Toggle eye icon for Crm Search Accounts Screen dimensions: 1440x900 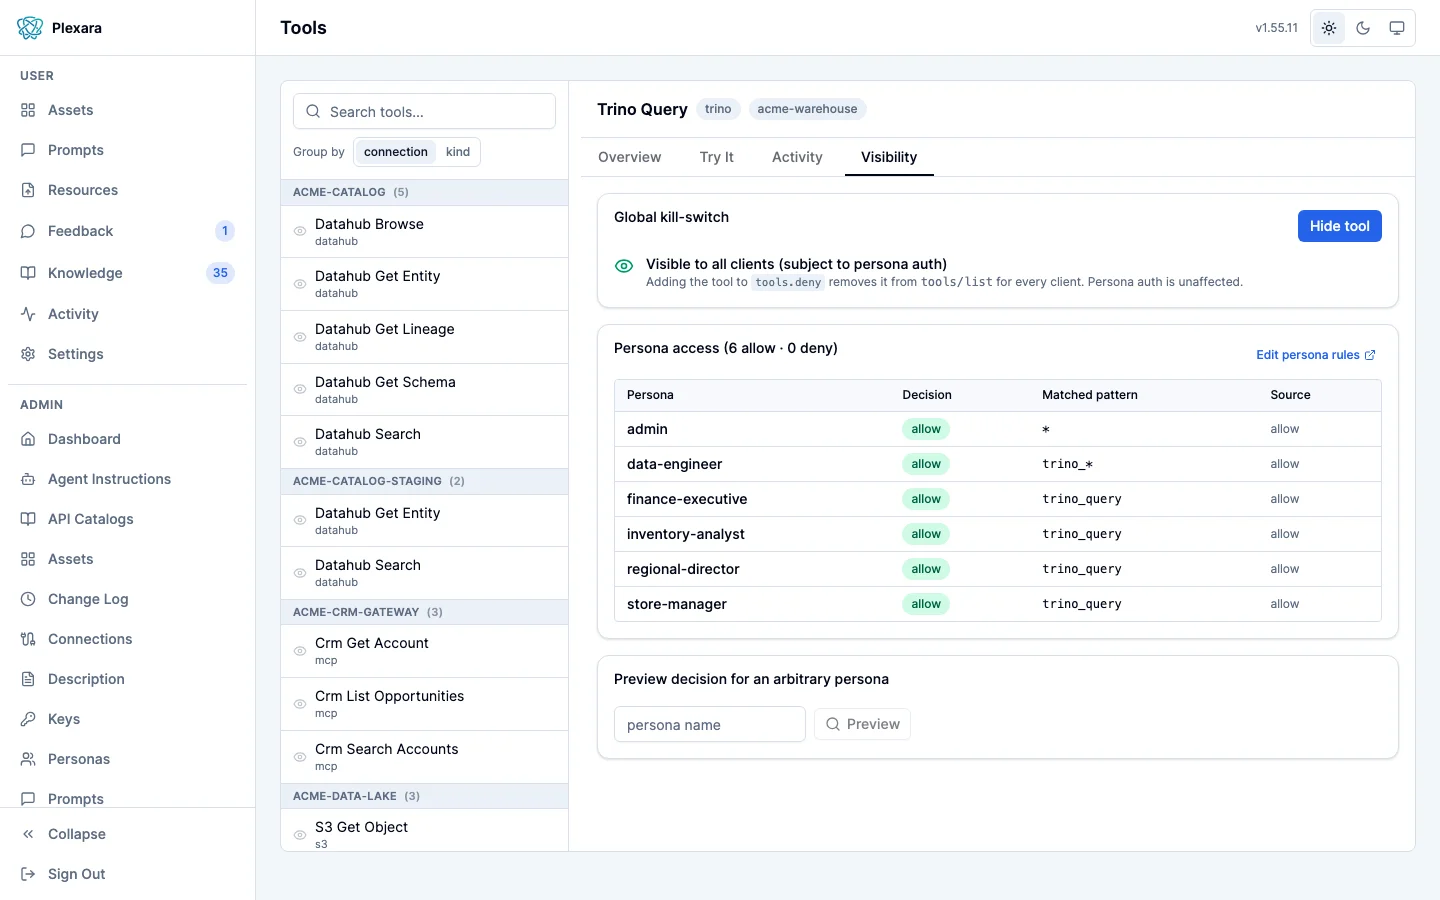300,757
